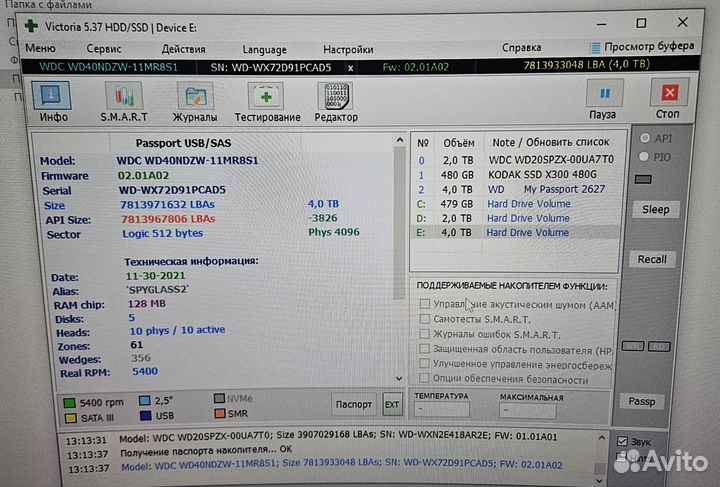Click the small indicator box under PIO
Screen dimensions: 720x487
click(x=643, y=179)
